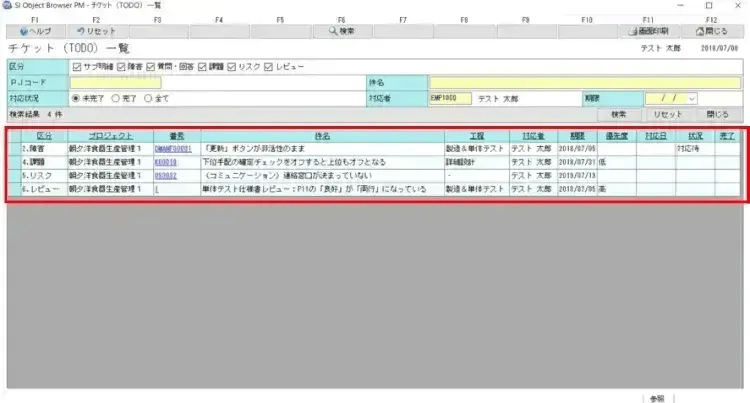Click the F6 検索 magnifier toolbar button
750x403 pixels.
click(341, 31)
